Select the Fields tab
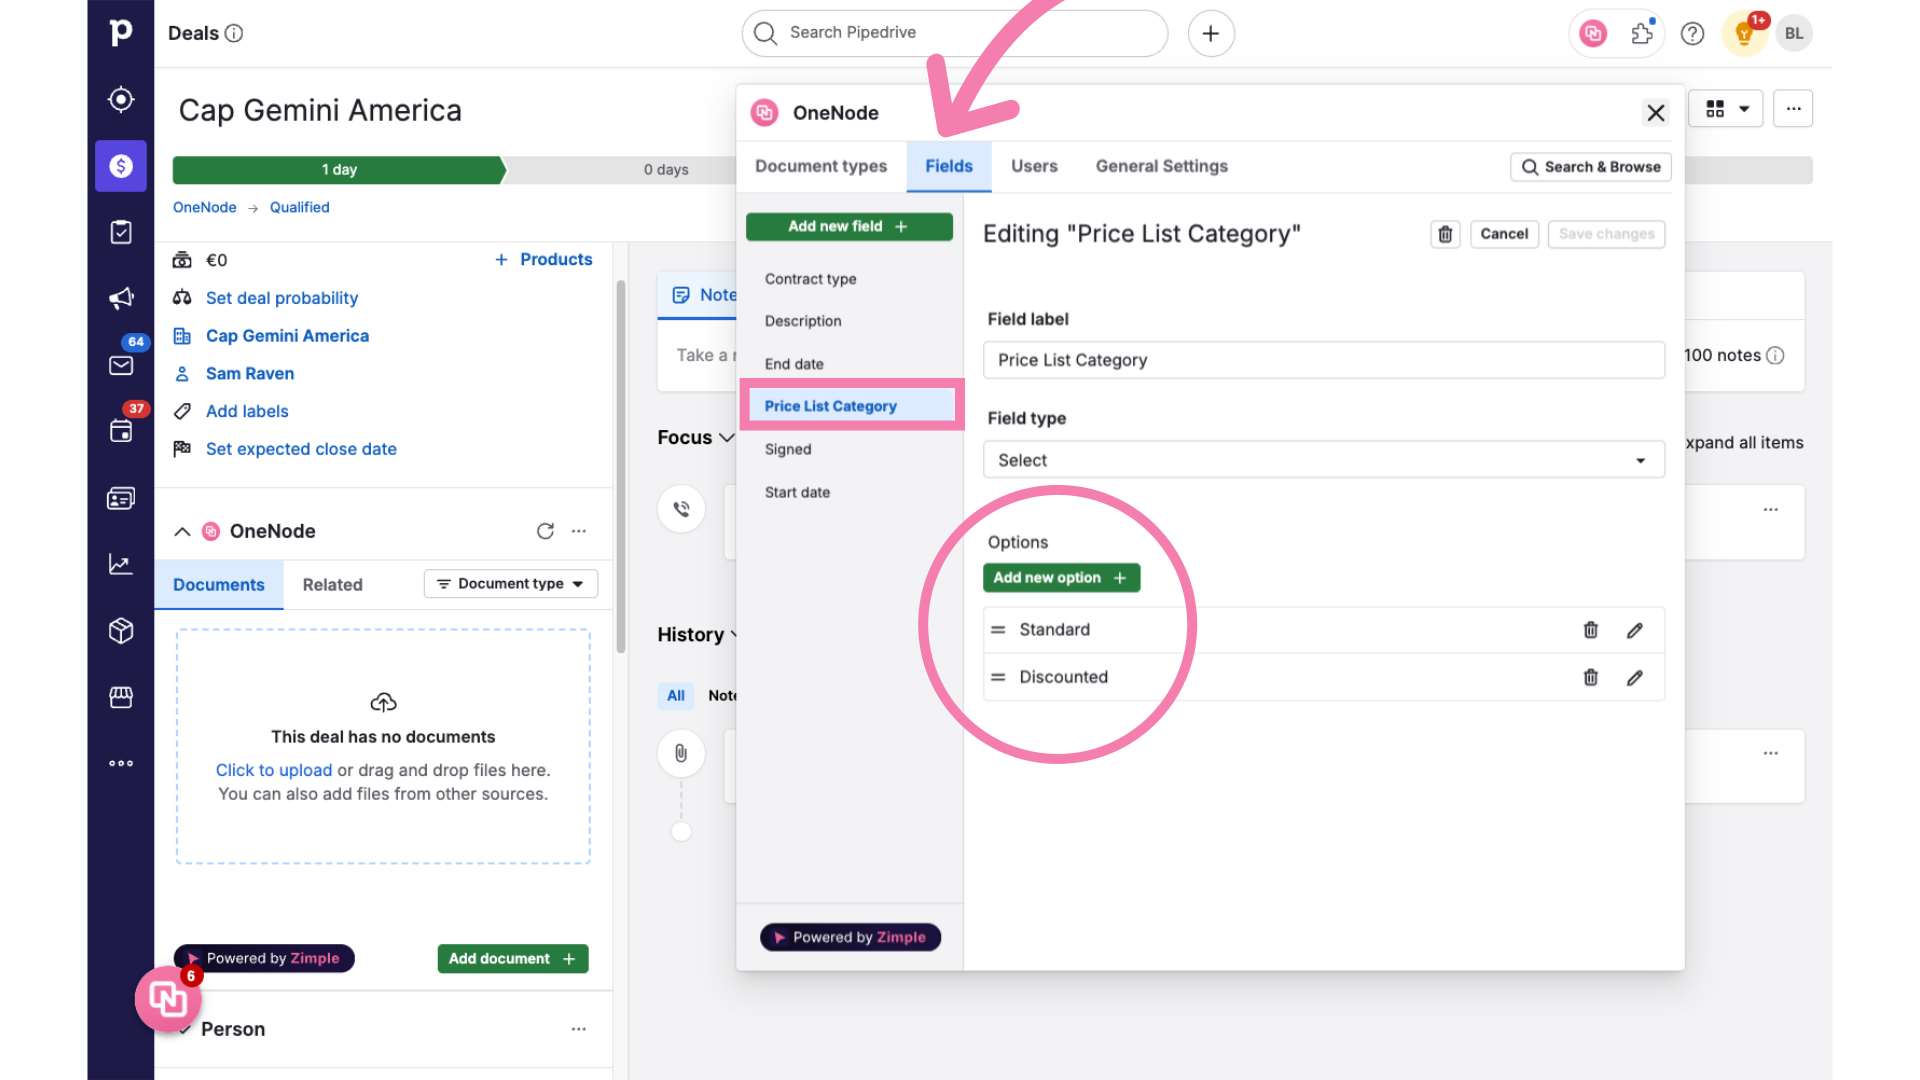This screenshot has height=1080, width=1920. (949, 166)
